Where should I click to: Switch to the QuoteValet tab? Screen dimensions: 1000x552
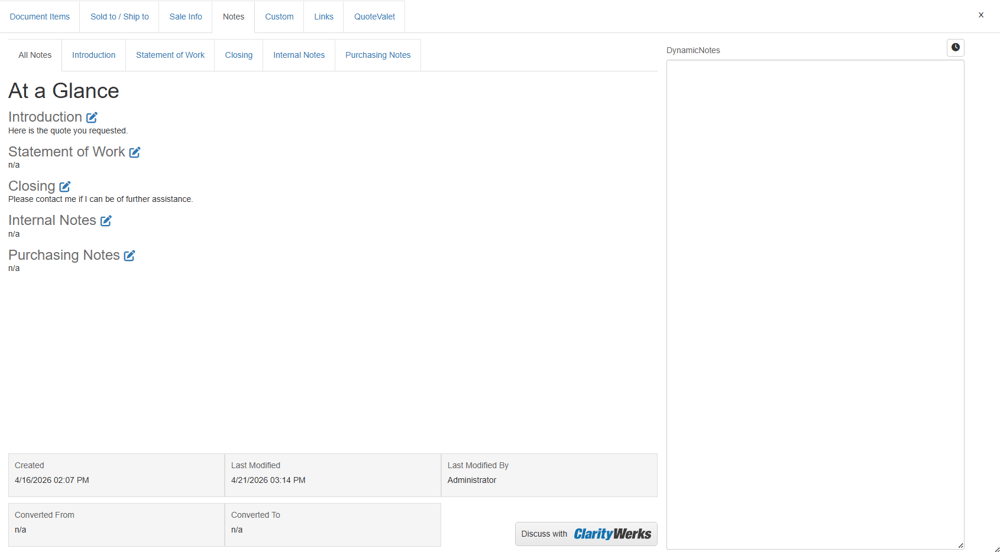pos(374,17)
